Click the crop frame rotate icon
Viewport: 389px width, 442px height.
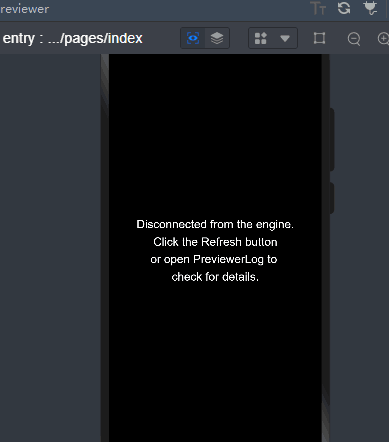[x=319, y=38]
